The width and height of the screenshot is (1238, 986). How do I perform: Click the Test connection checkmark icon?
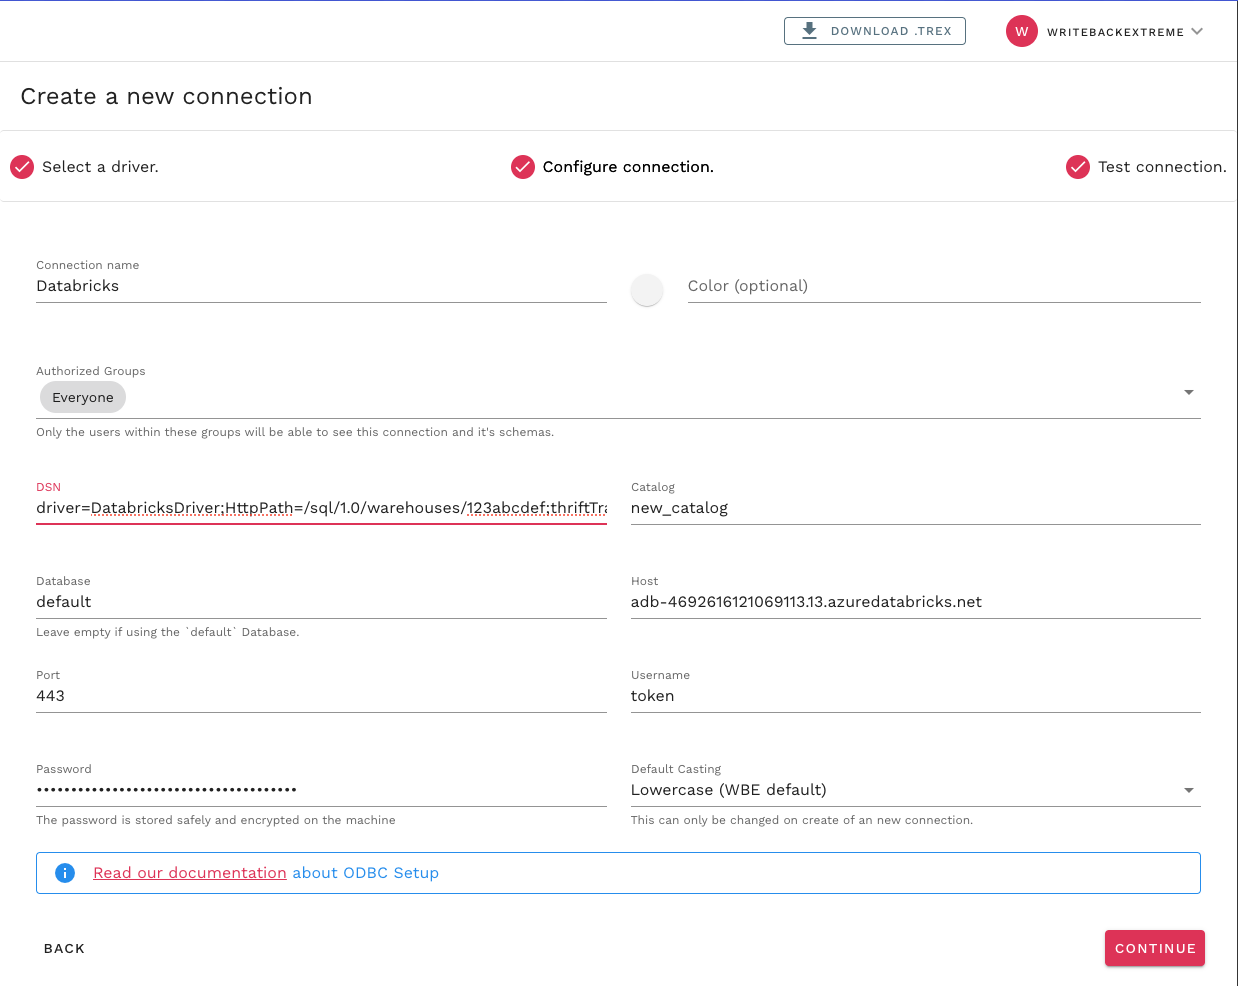coord(1078,167)
